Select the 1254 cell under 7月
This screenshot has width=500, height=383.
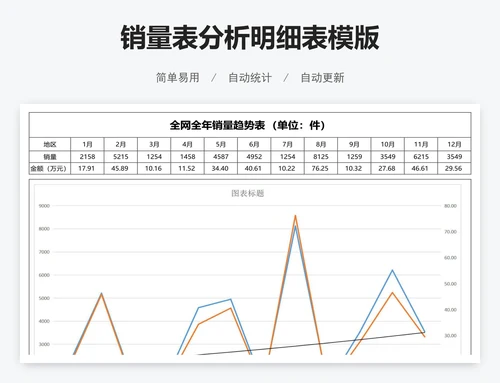tap(287, 157)
